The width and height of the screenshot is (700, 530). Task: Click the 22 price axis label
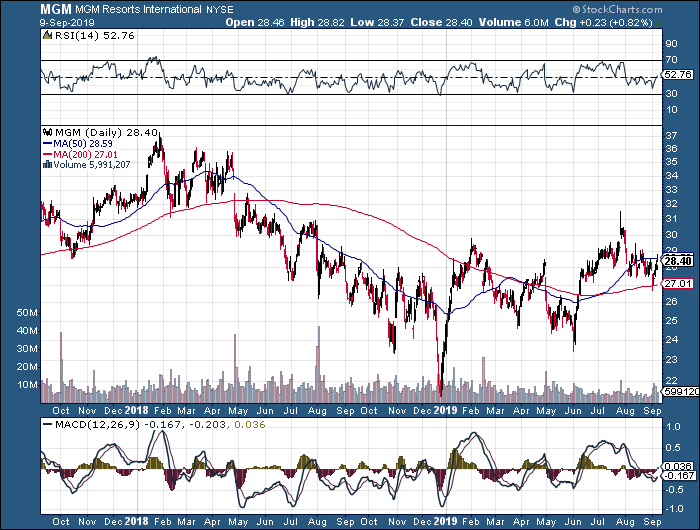click(x=671, y=380)
